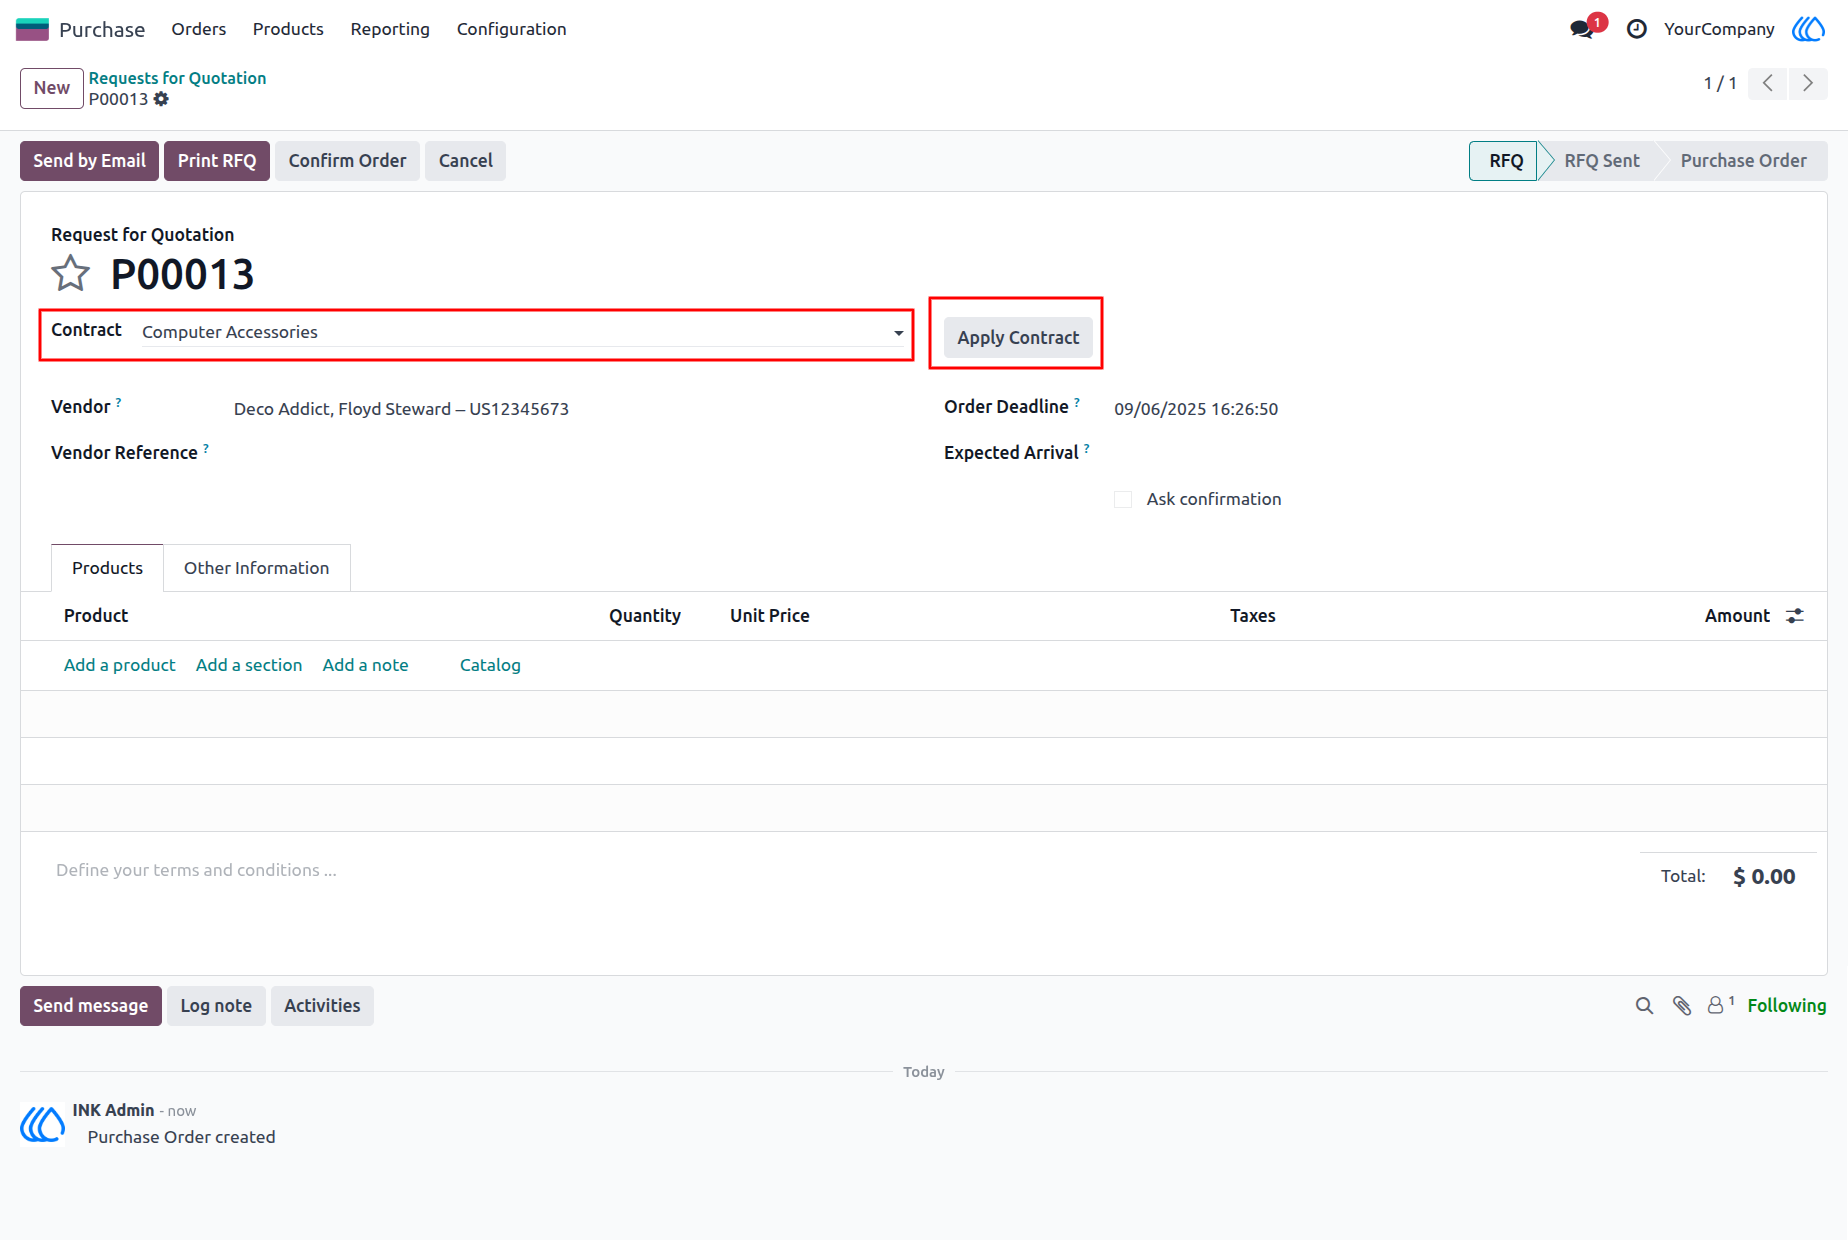Open the messages conversation icon
1848x1241 pixels.
pyautogui.click(x=1581, y=29)
